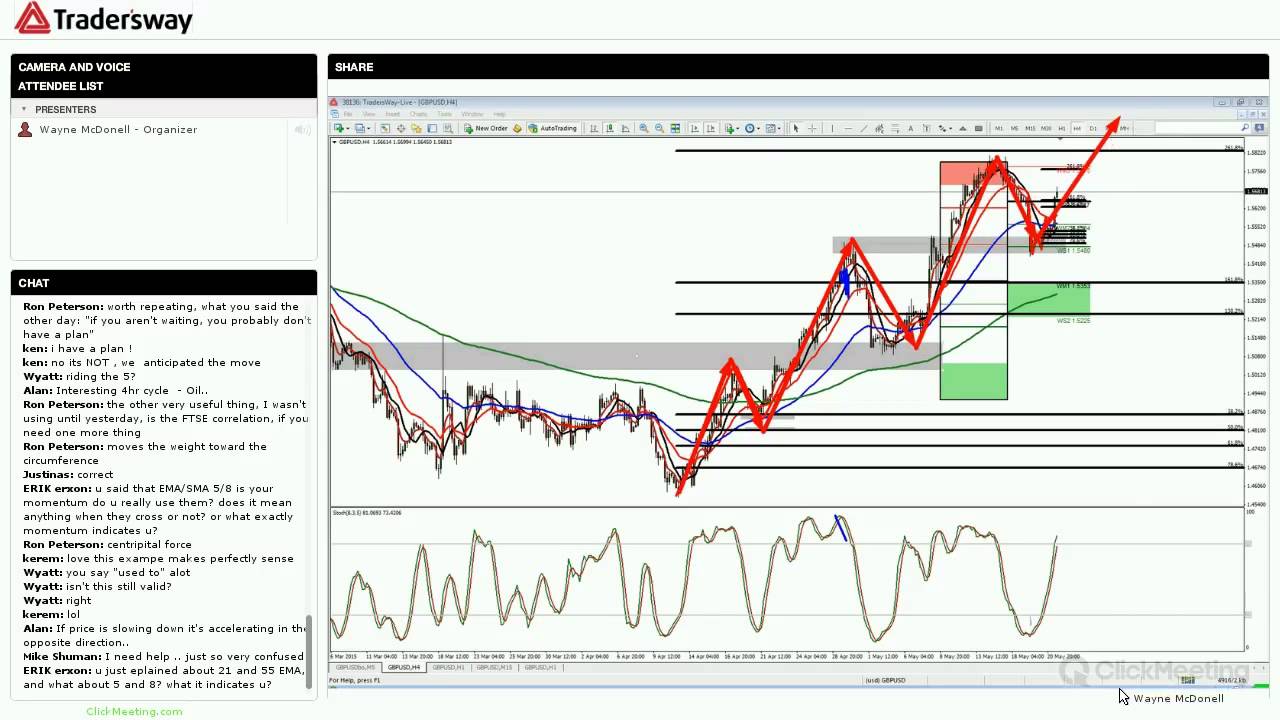
Task: Open the Tools menu
Action: pos(444,114)
